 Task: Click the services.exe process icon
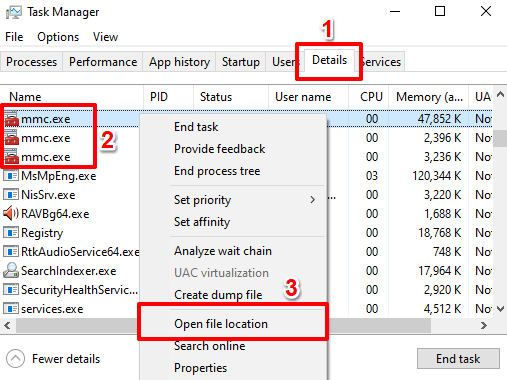point(11,308)
